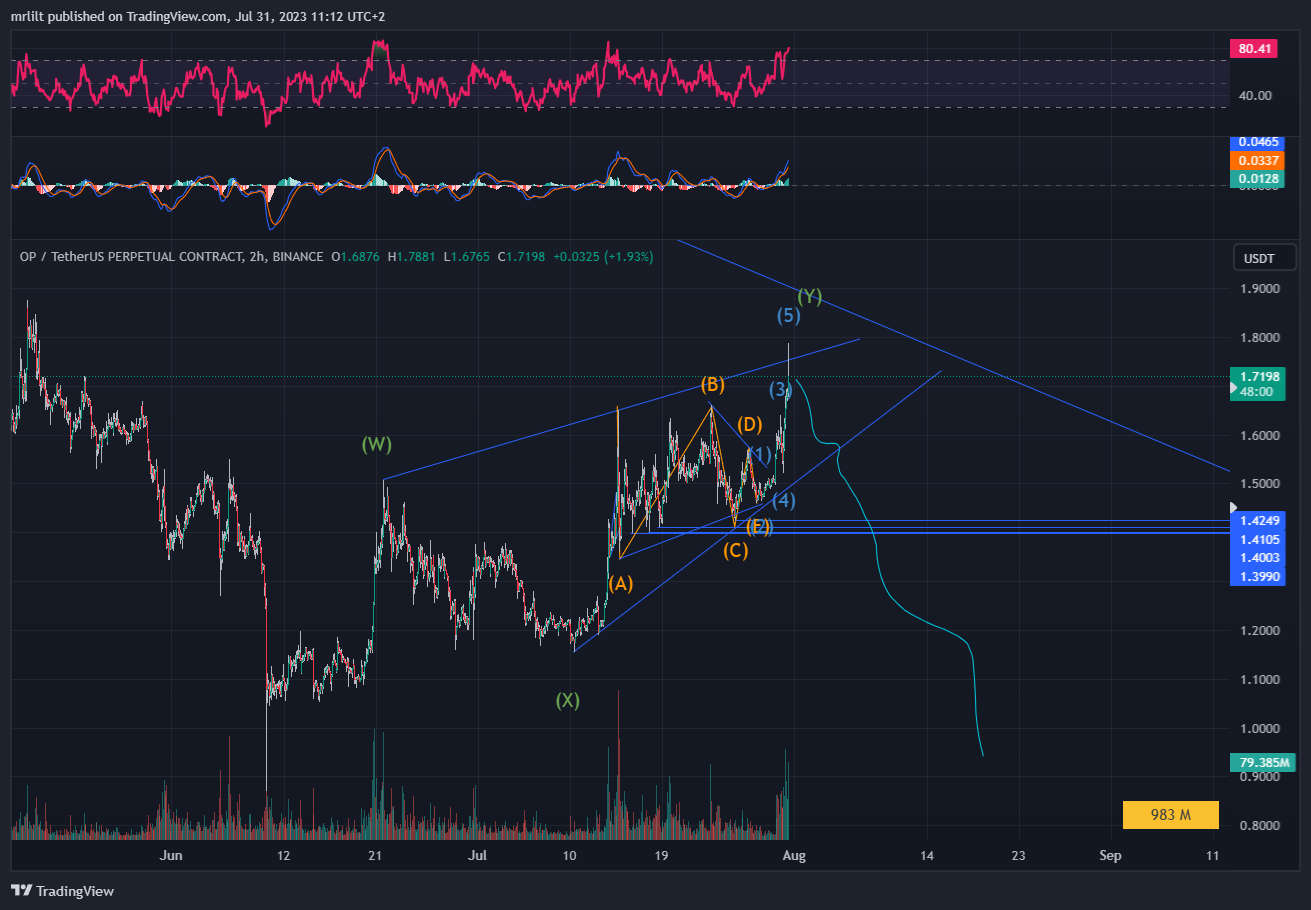Screen dimensions: 1311x910
Task: Click the horizontal line price label 1.4249
Action: [x=1258, y=521]
